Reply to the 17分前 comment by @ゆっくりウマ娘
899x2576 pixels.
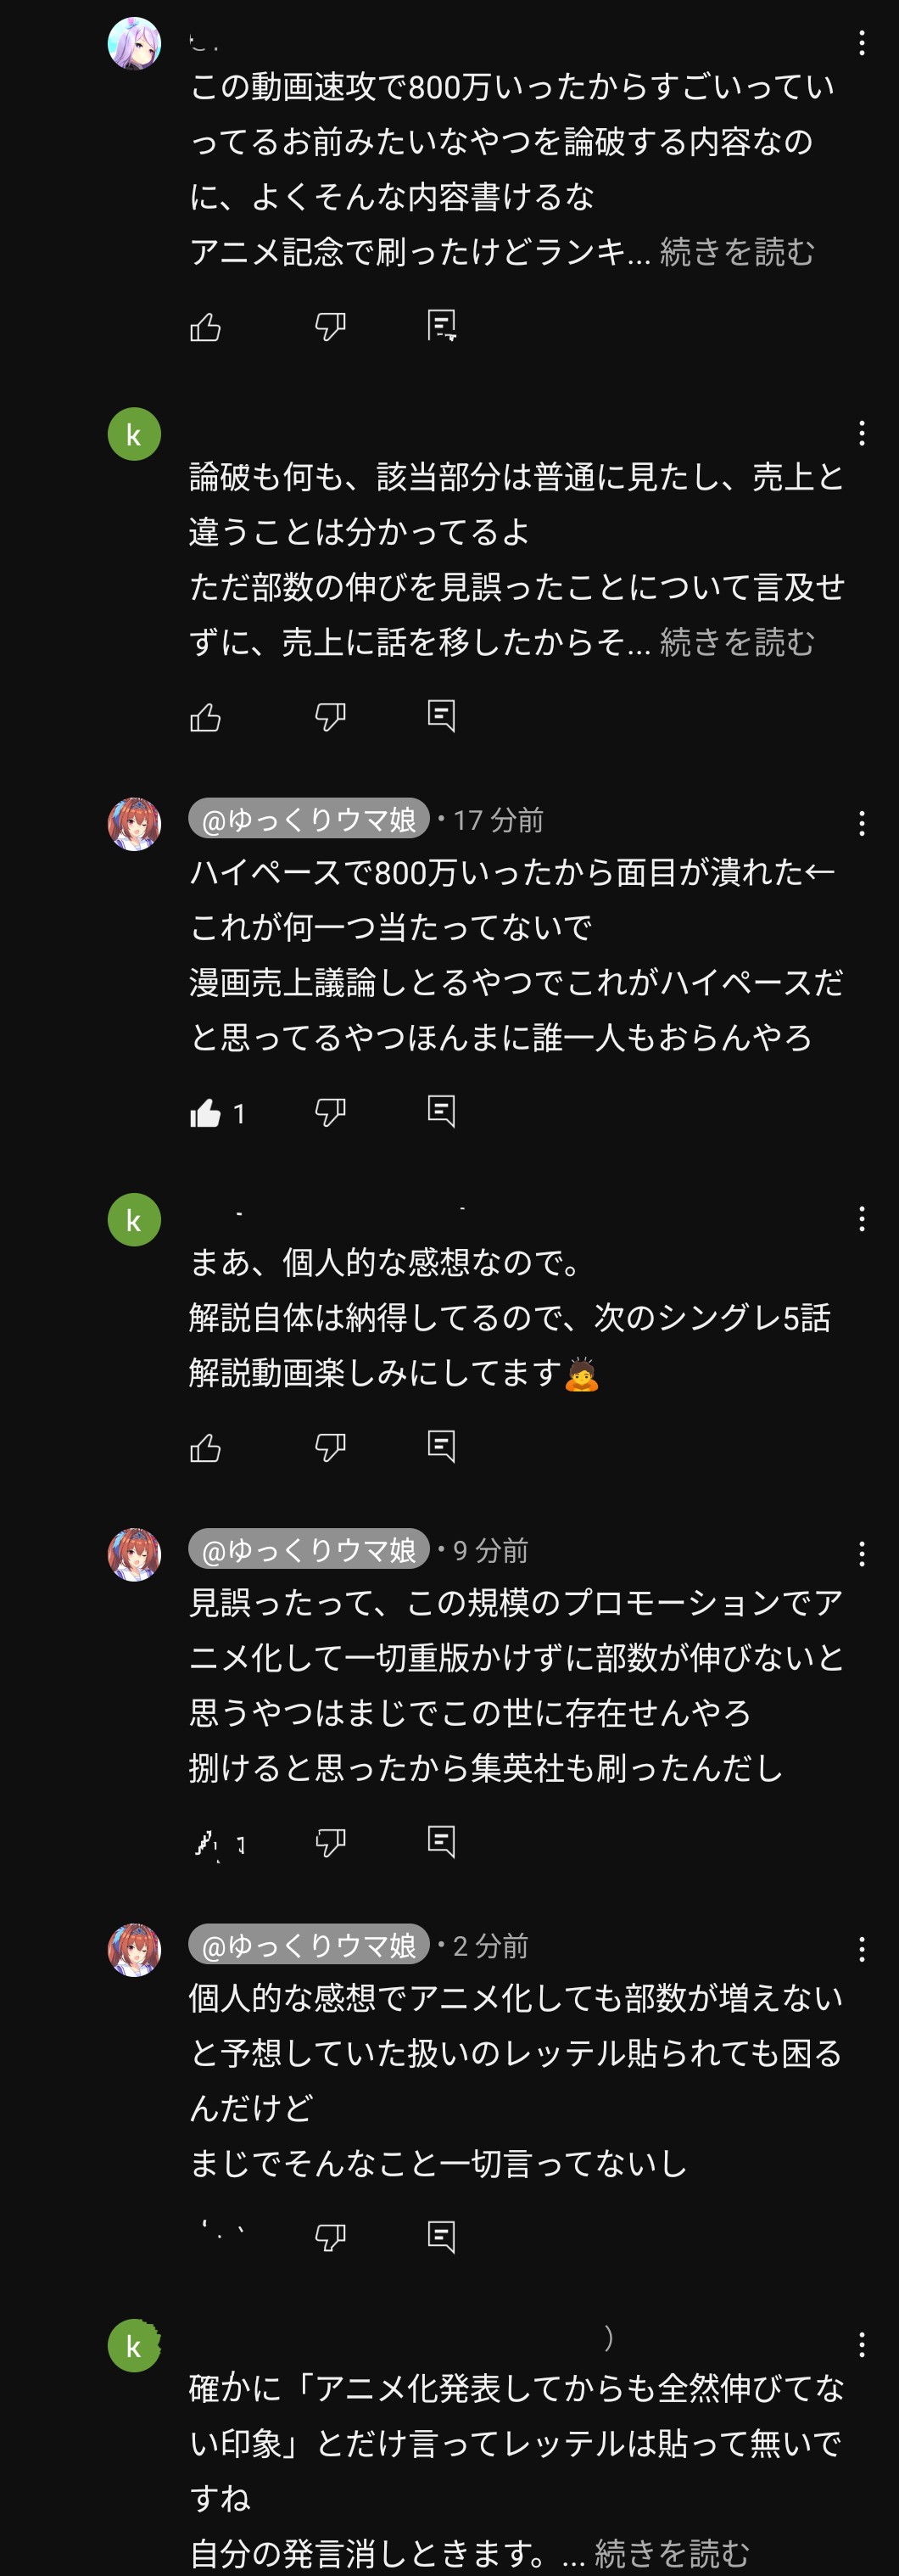(441, 1111)
